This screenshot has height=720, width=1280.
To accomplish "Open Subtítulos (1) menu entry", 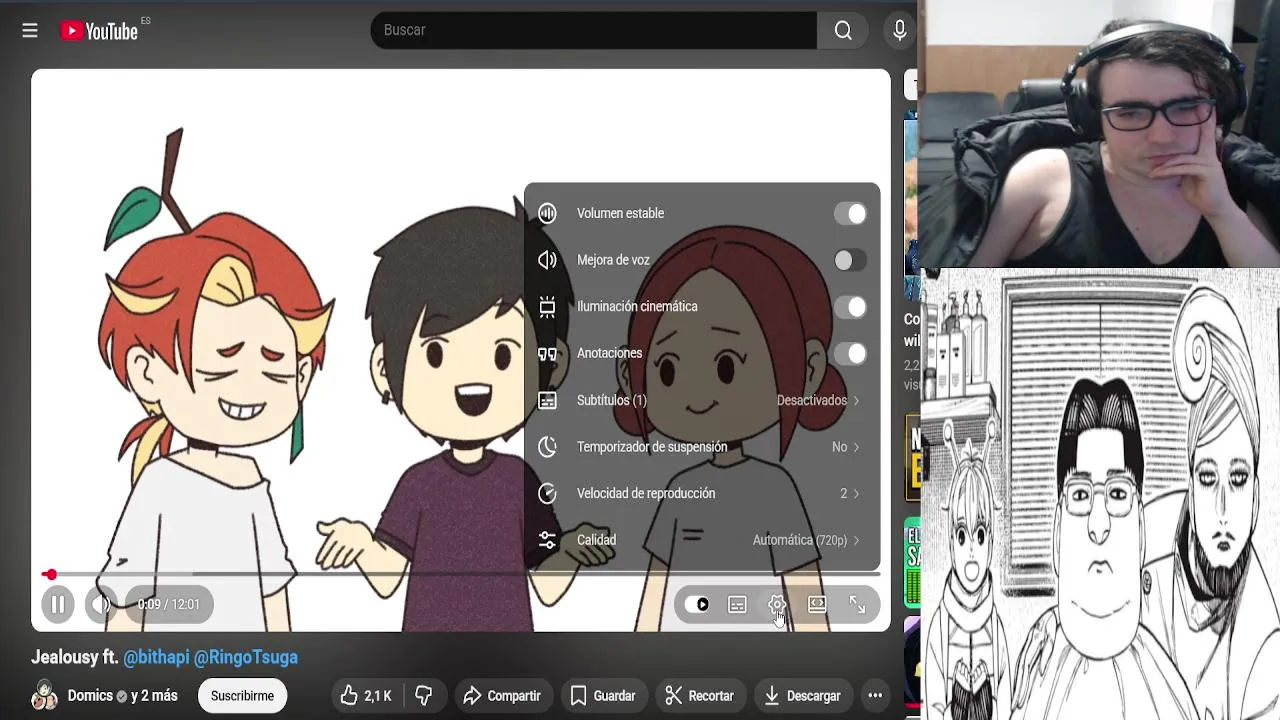I will 702,400.
